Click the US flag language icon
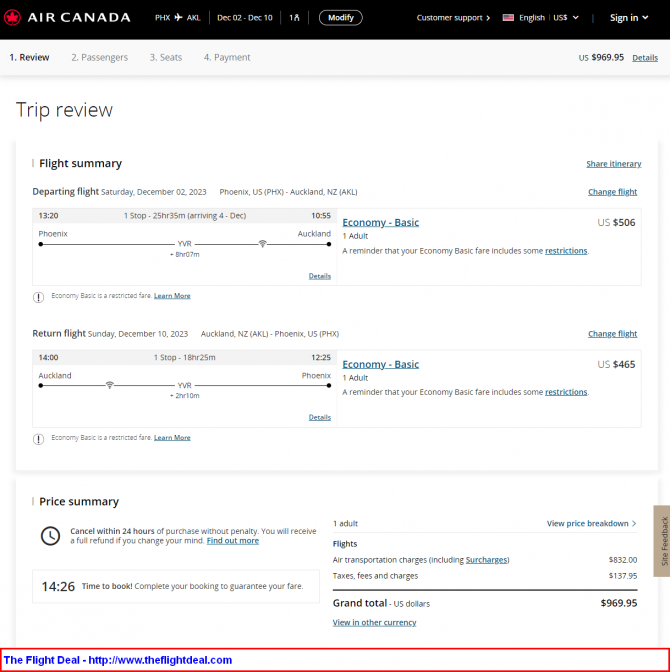Image resolution: width=670 pixels, height=672 pixels. [508, 18]
